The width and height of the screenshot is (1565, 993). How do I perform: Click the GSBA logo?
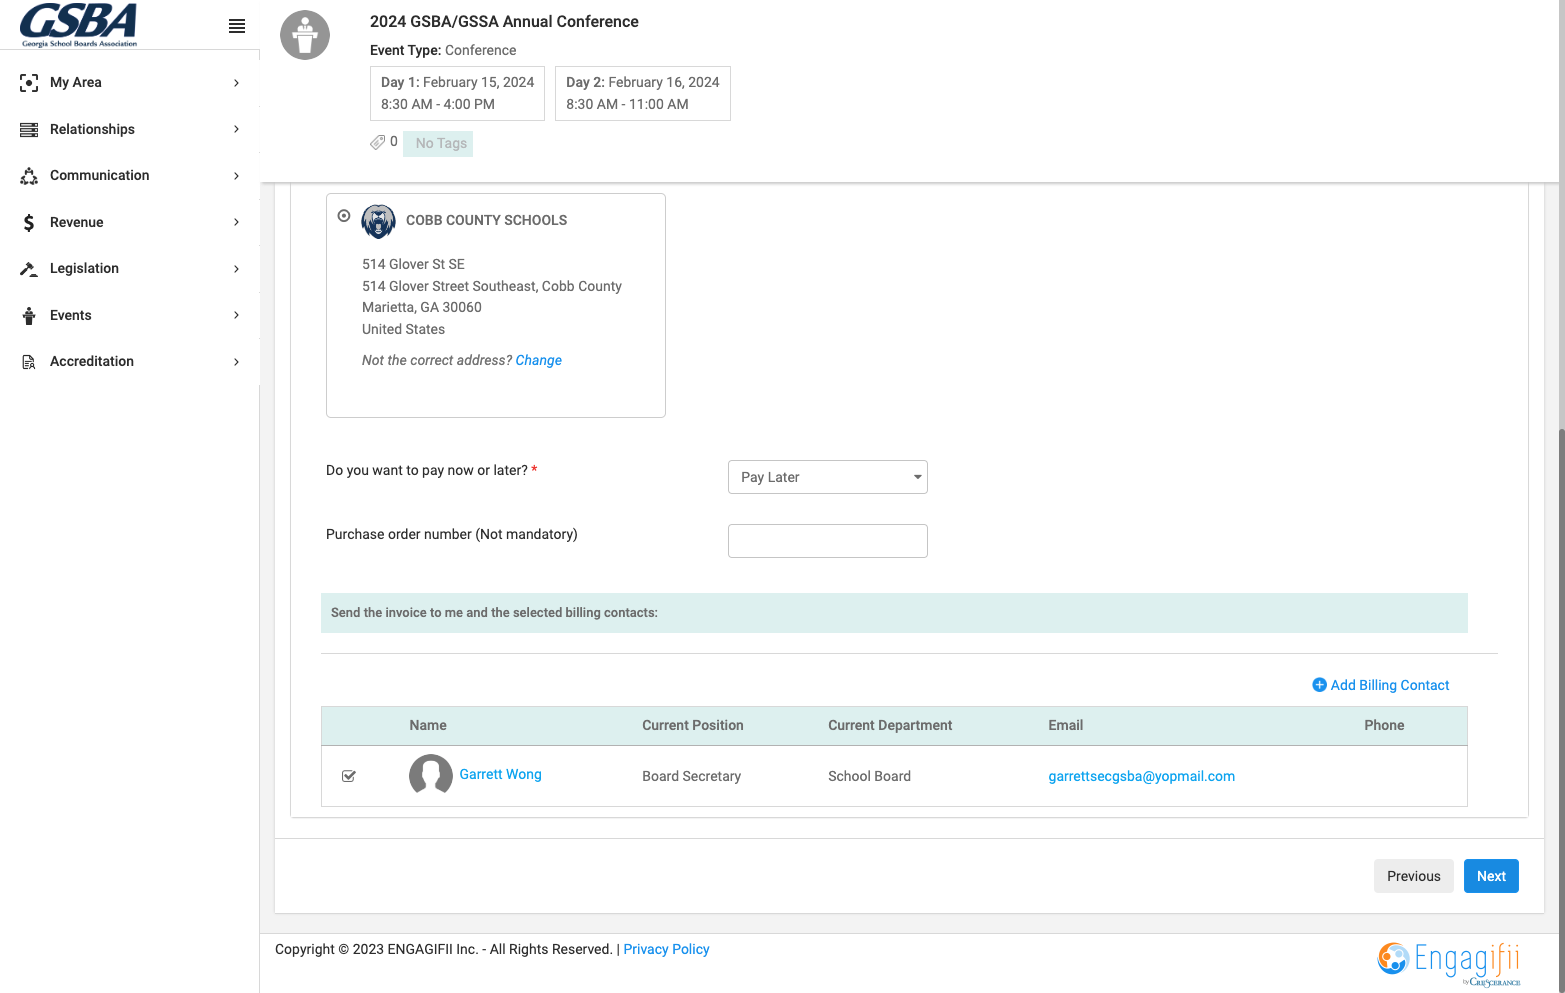tap(79, 25)
